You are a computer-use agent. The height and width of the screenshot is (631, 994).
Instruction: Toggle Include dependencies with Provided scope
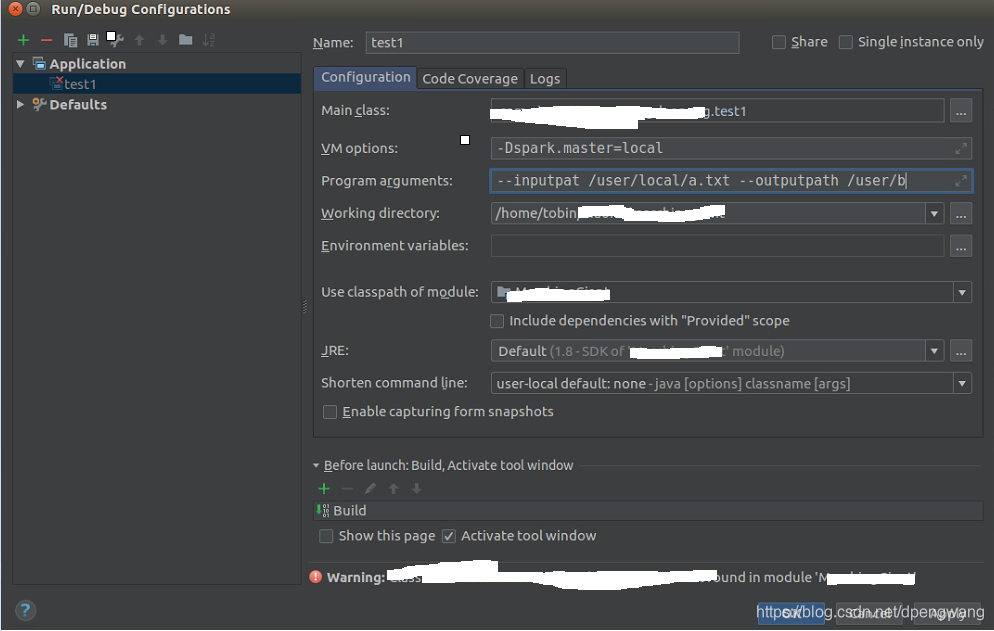497,321
